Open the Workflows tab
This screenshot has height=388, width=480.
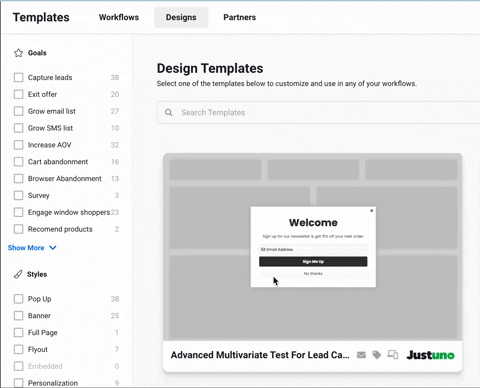click(x=119, y=17)
